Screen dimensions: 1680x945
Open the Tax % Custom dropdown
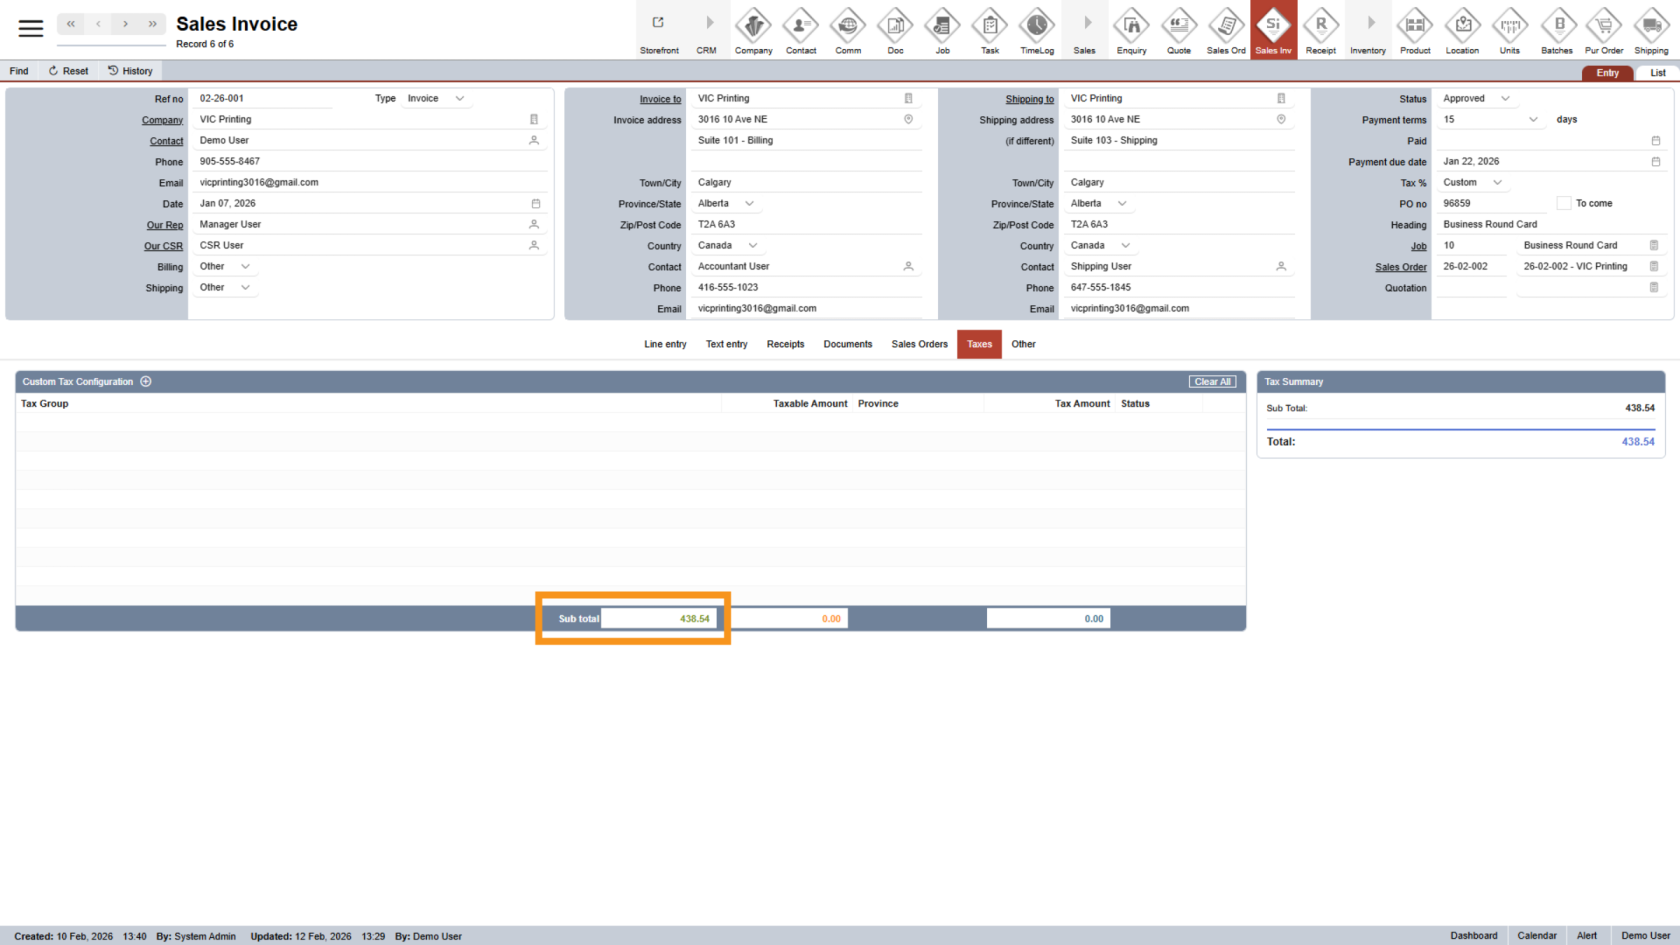[1497, 183]
